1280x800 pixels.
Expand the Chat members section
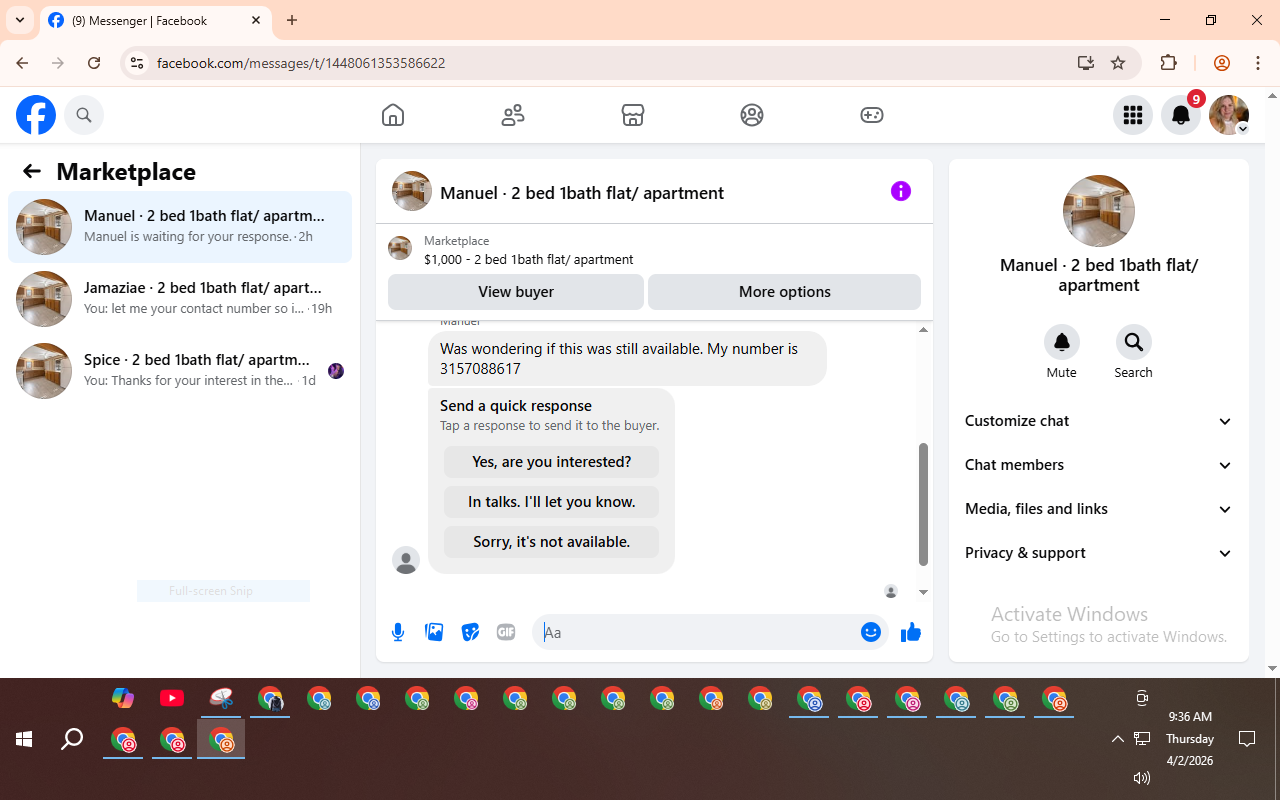click(1099, 465)
